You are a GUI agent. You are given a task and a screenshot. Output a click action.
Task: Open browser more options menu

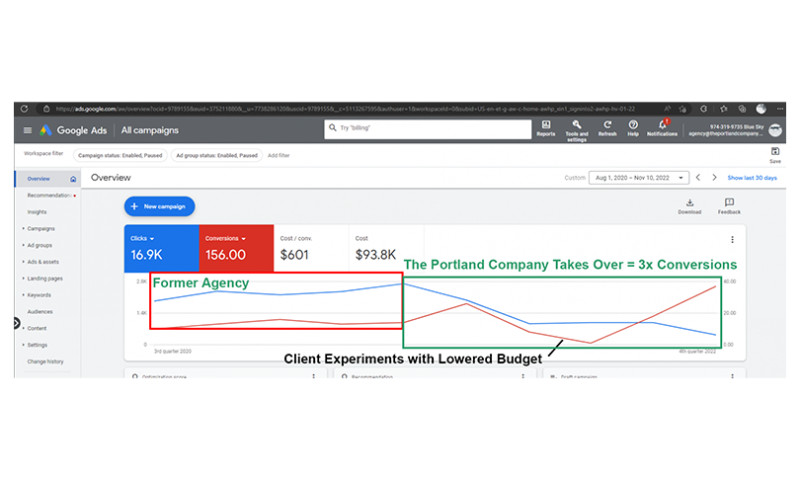tap(780, 109)
